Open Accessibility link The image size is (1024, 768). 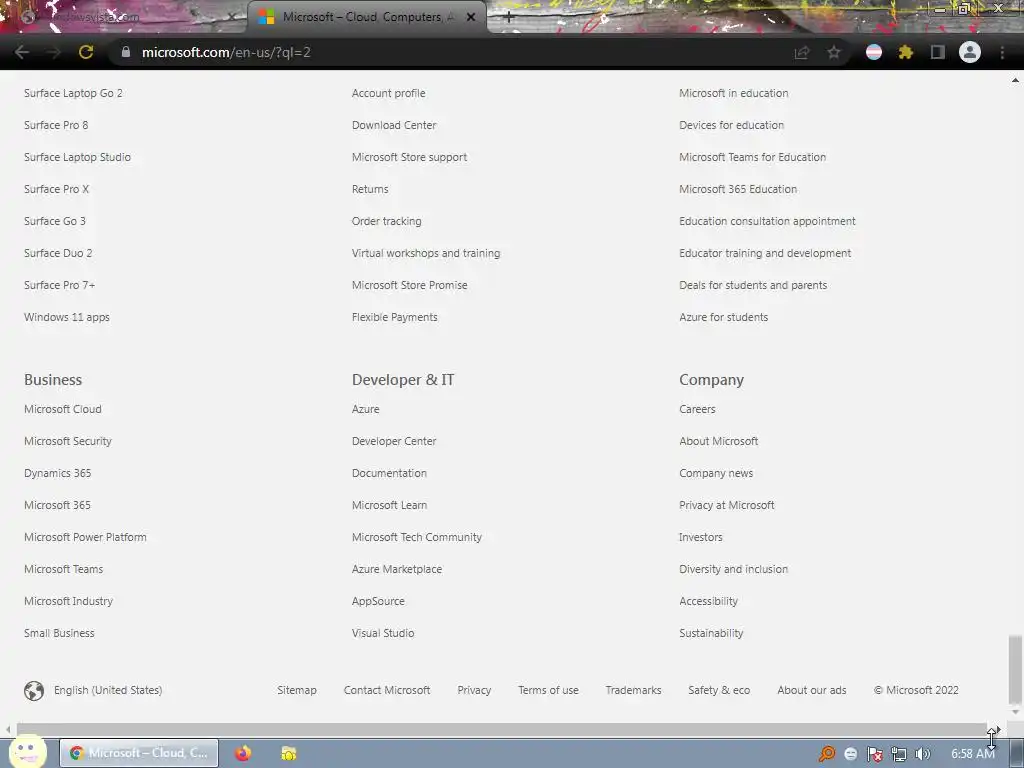(709, 601)
